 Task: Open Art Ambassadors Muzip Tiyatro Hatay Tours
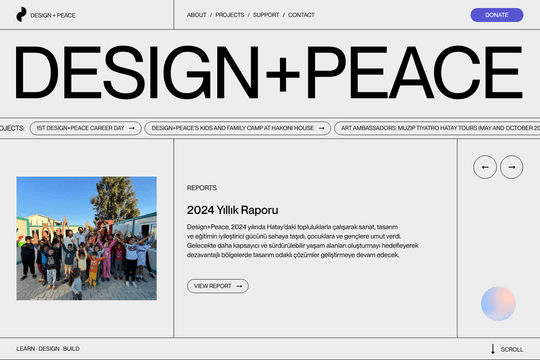click(437, 128)
